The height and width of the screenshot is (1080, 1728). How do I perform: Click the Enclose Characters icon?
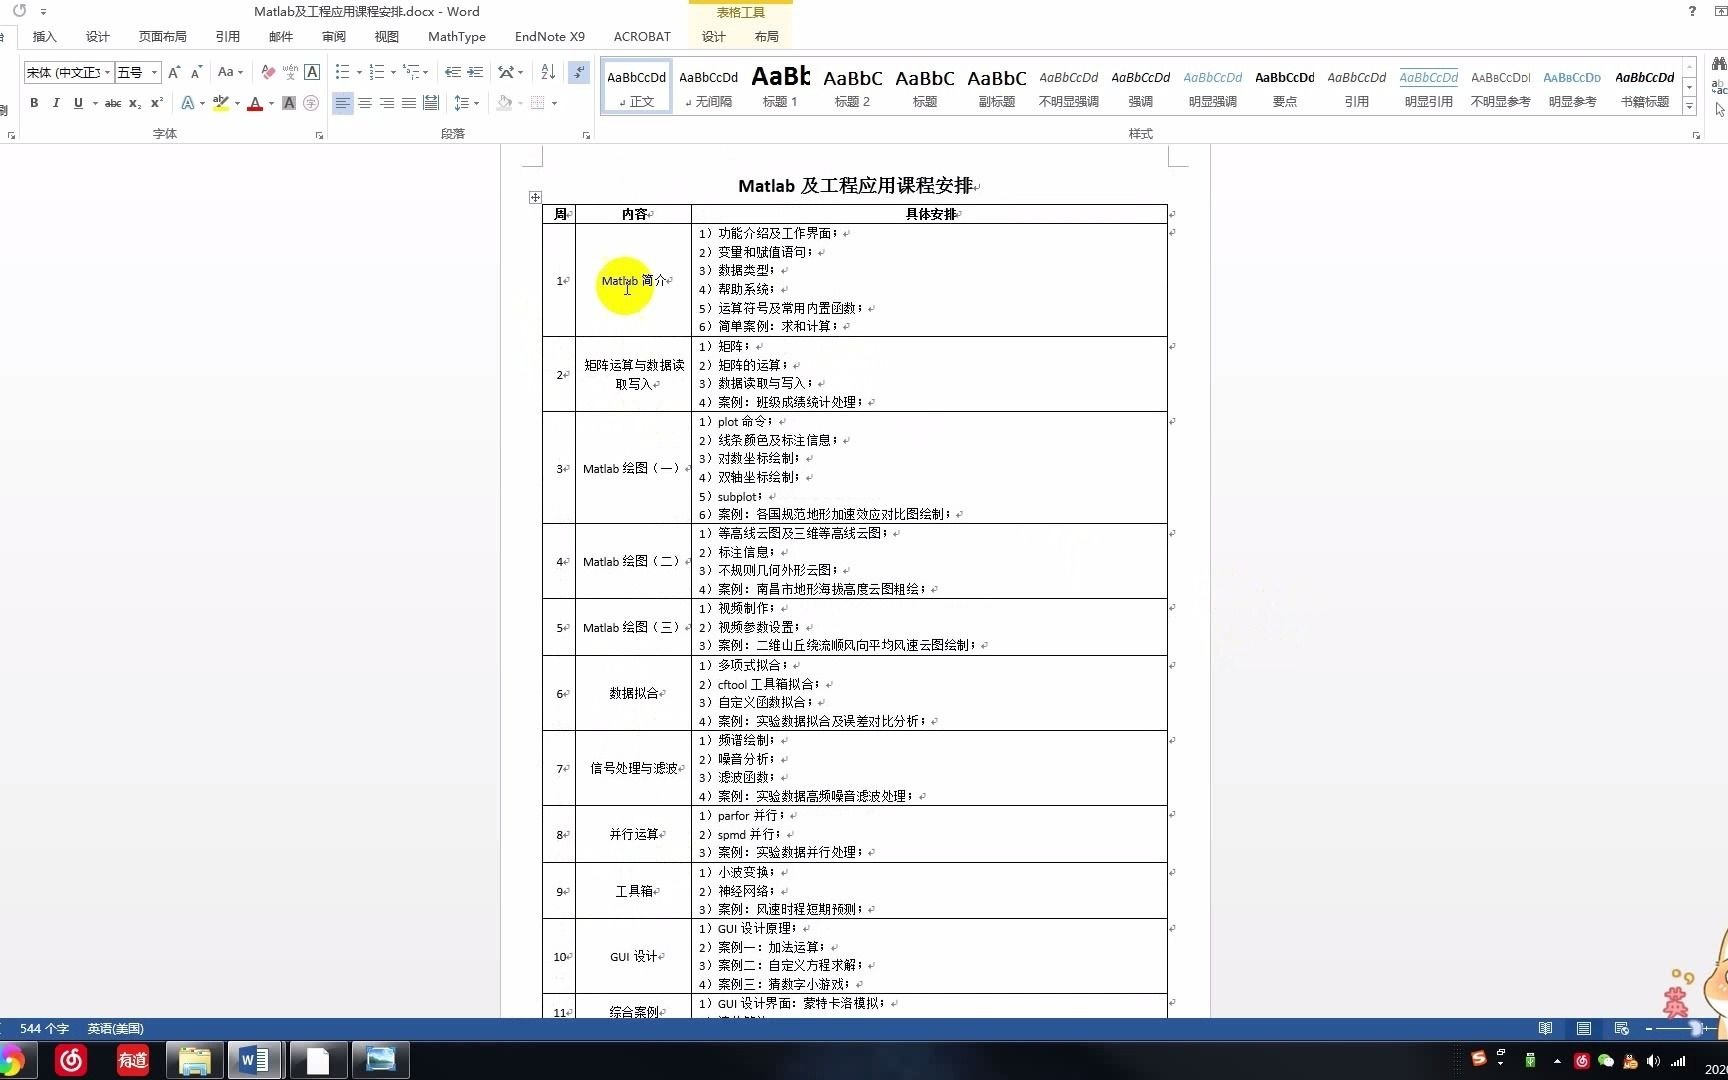(311, 103)
